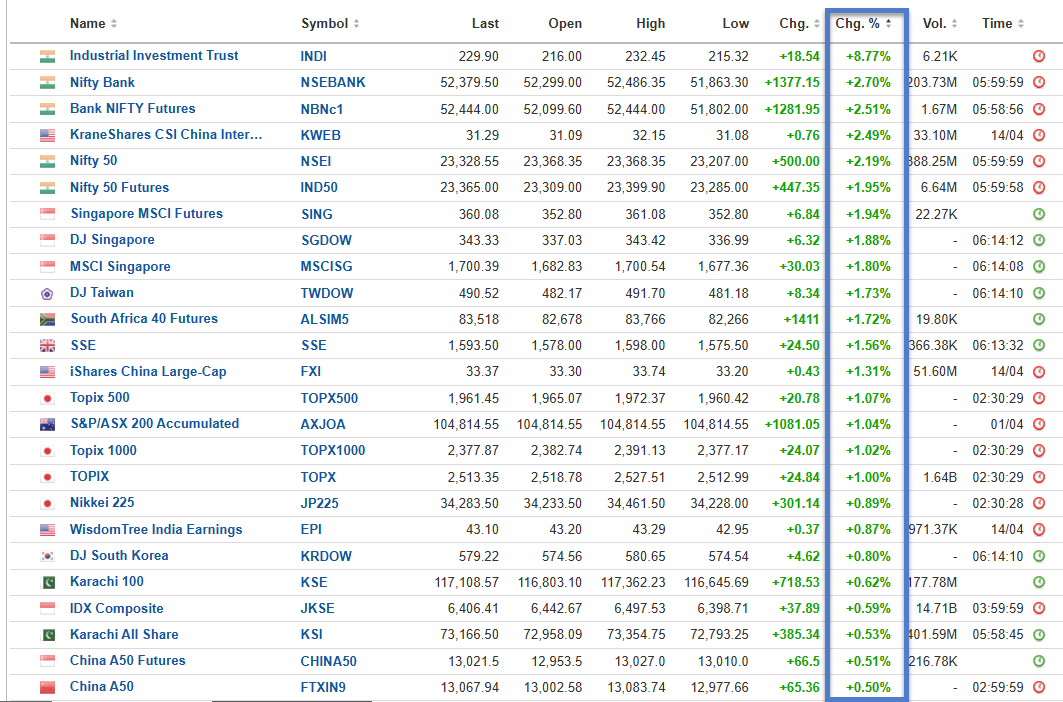Open IDX Composite link

[117, 608]
